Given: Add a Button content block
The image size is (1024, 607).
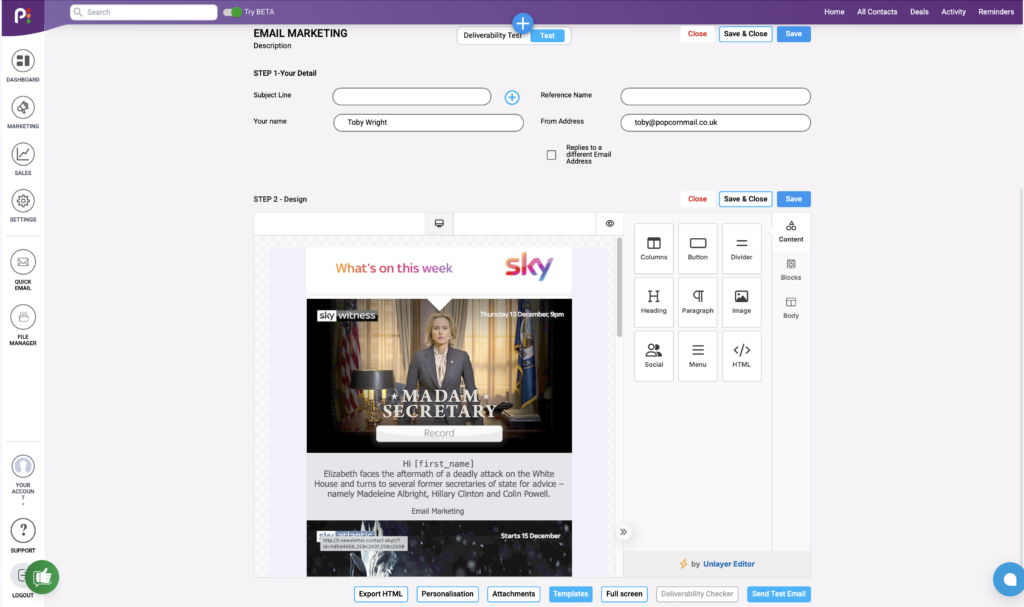Looking at the screenshot, I should tap(697, 248).
